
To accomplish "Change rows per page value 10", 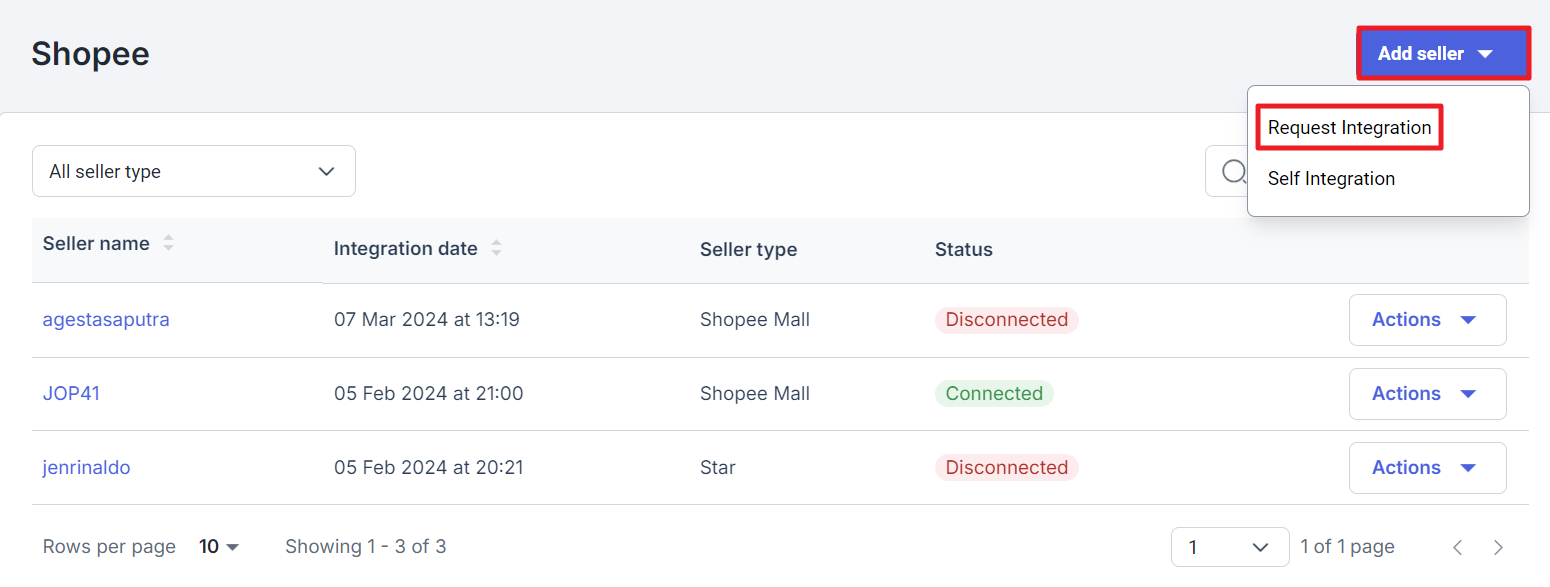I will point(219,547).
